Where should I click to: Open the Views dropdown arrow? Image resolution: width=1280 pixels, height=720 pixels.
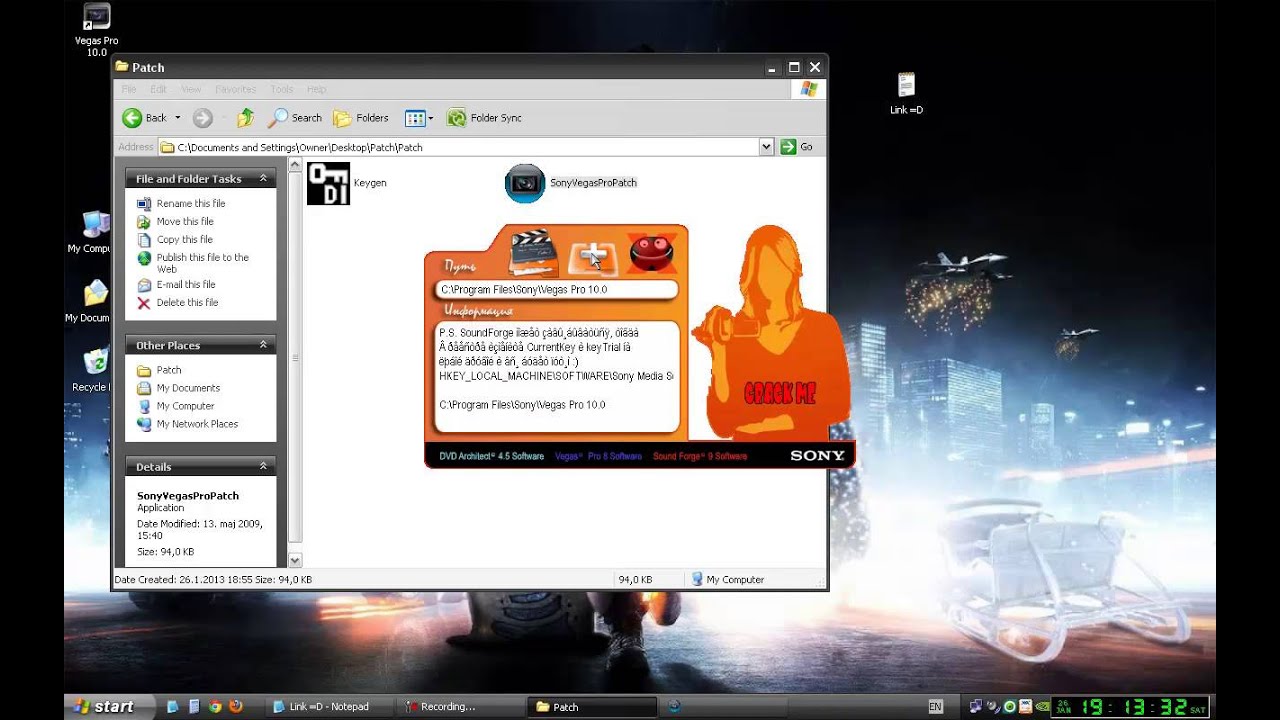pos(431,118)
